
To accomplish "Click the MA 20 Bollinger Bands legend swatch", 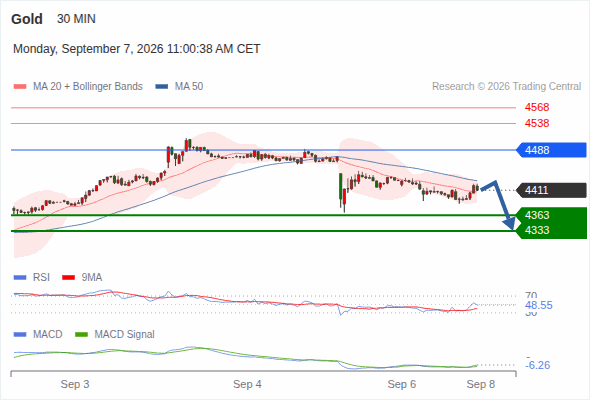I will coord(20,87).
